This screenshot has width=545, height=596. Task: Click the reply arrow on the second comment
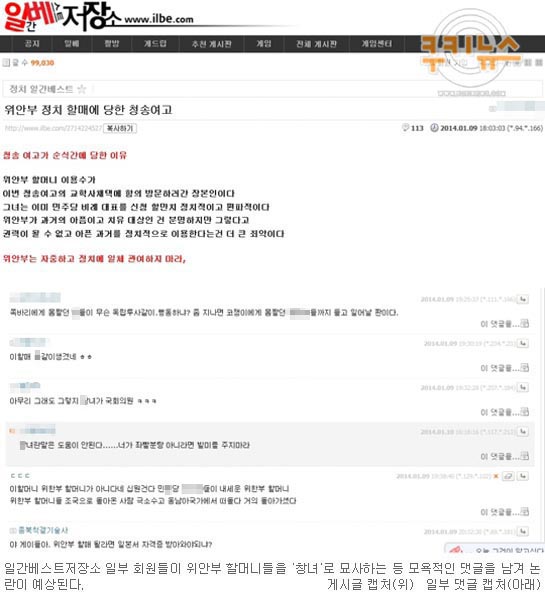click(x=523, y=344)
